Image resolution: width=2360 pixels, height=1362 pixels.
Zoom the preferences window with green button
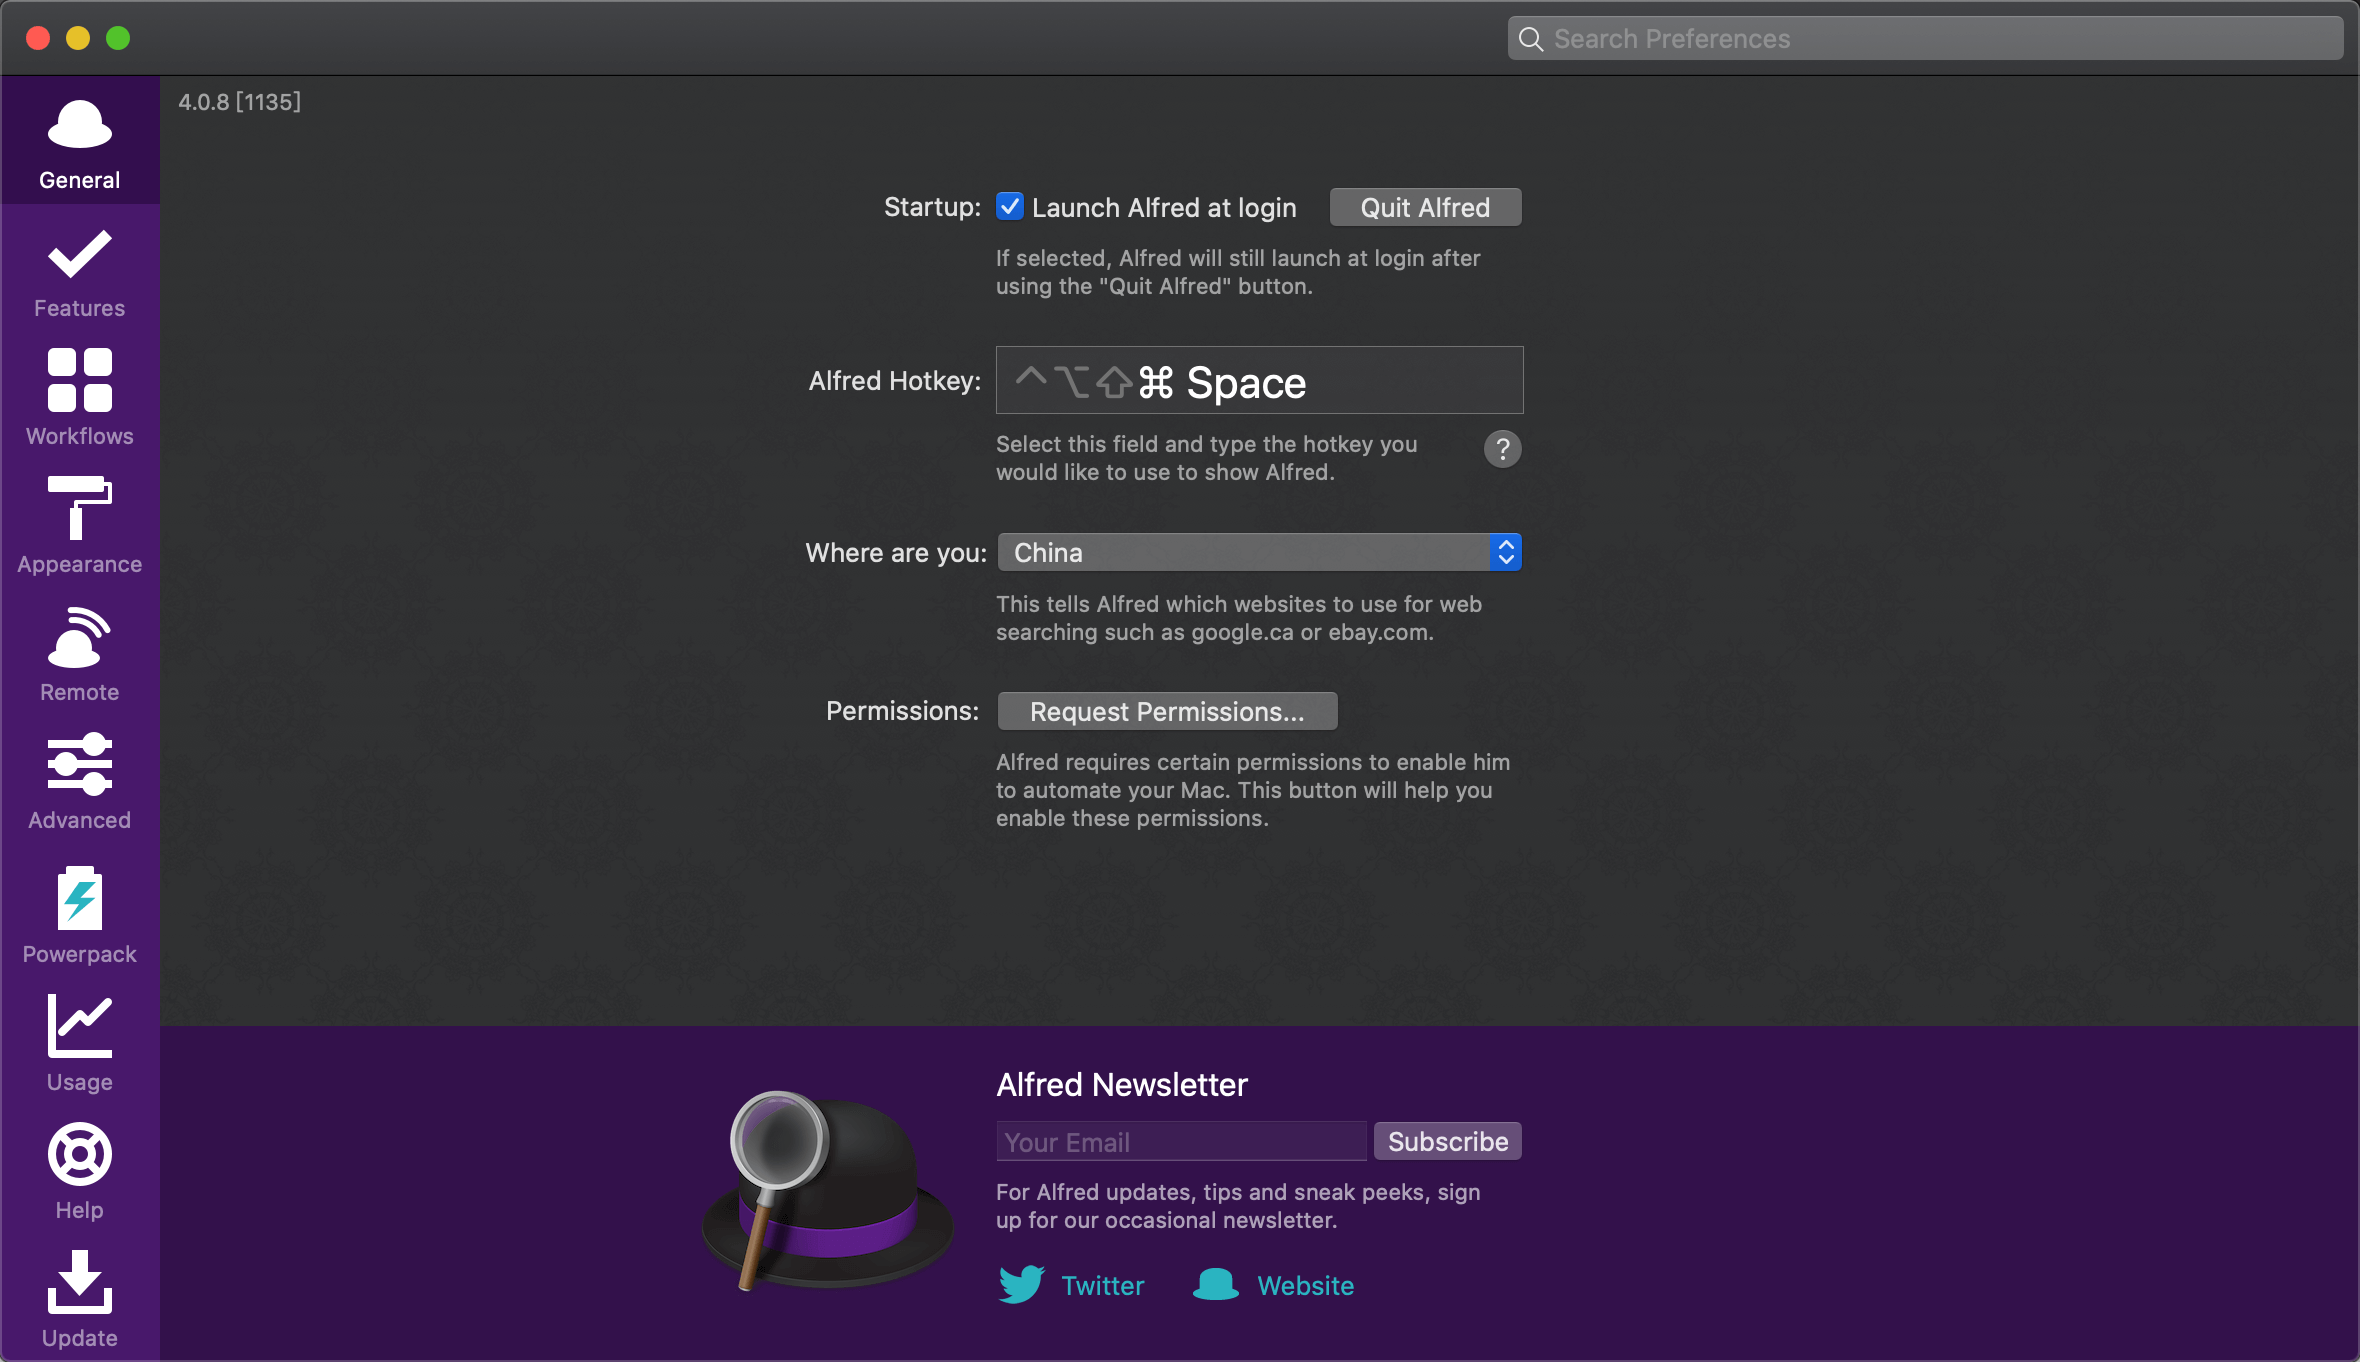118,38
